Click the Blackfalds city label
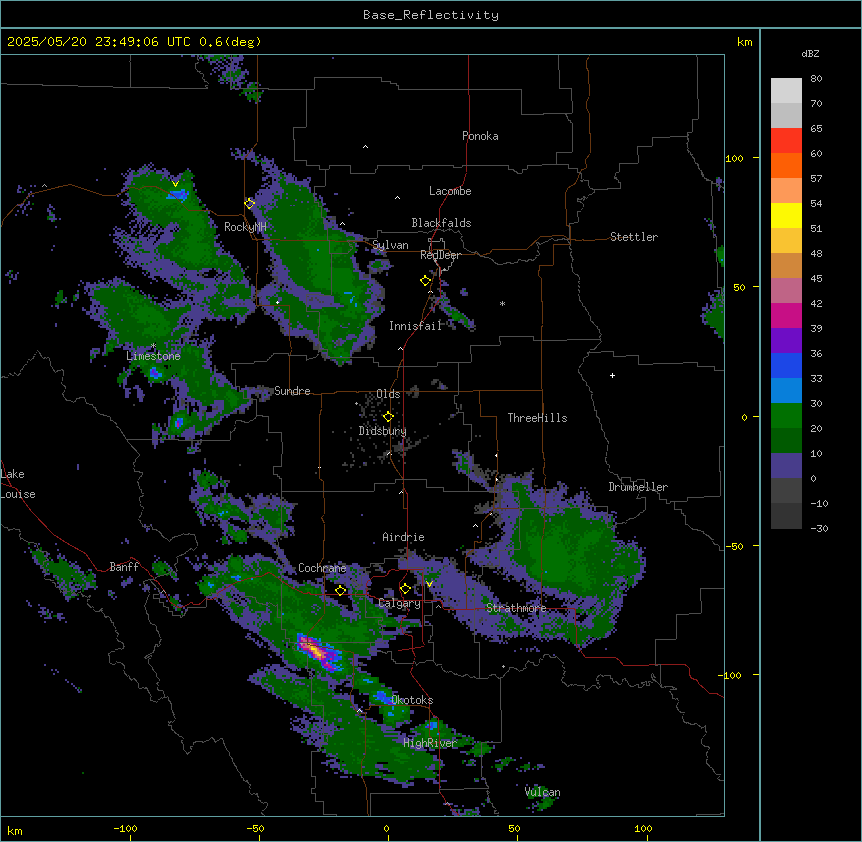 coord(441,223)
